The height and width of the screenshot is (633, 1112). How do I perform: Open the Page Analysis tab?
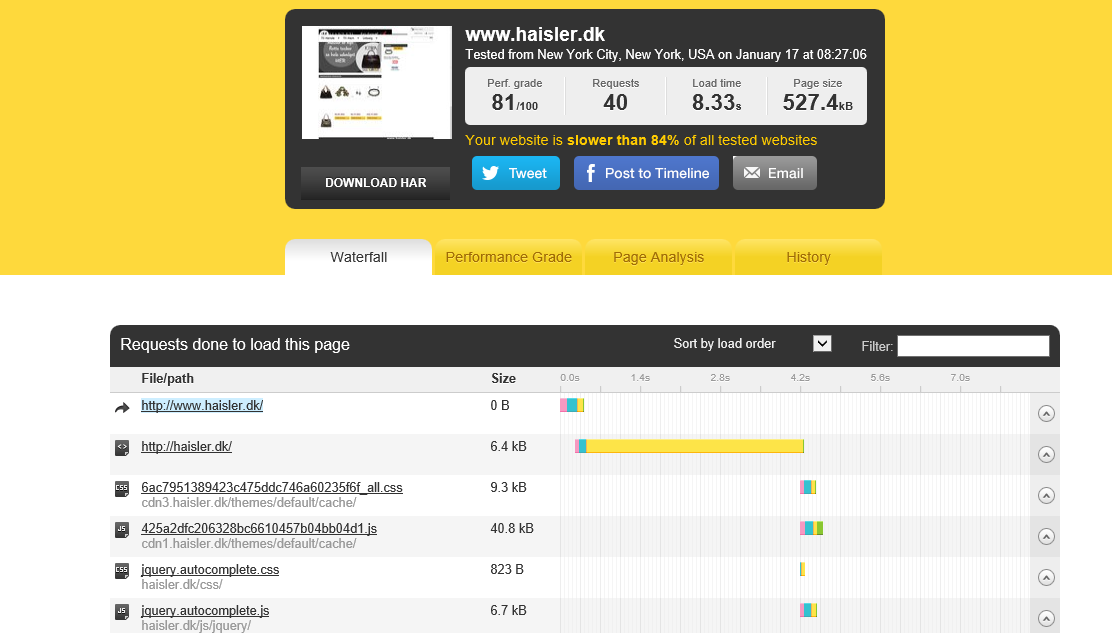tap(658, 257)
